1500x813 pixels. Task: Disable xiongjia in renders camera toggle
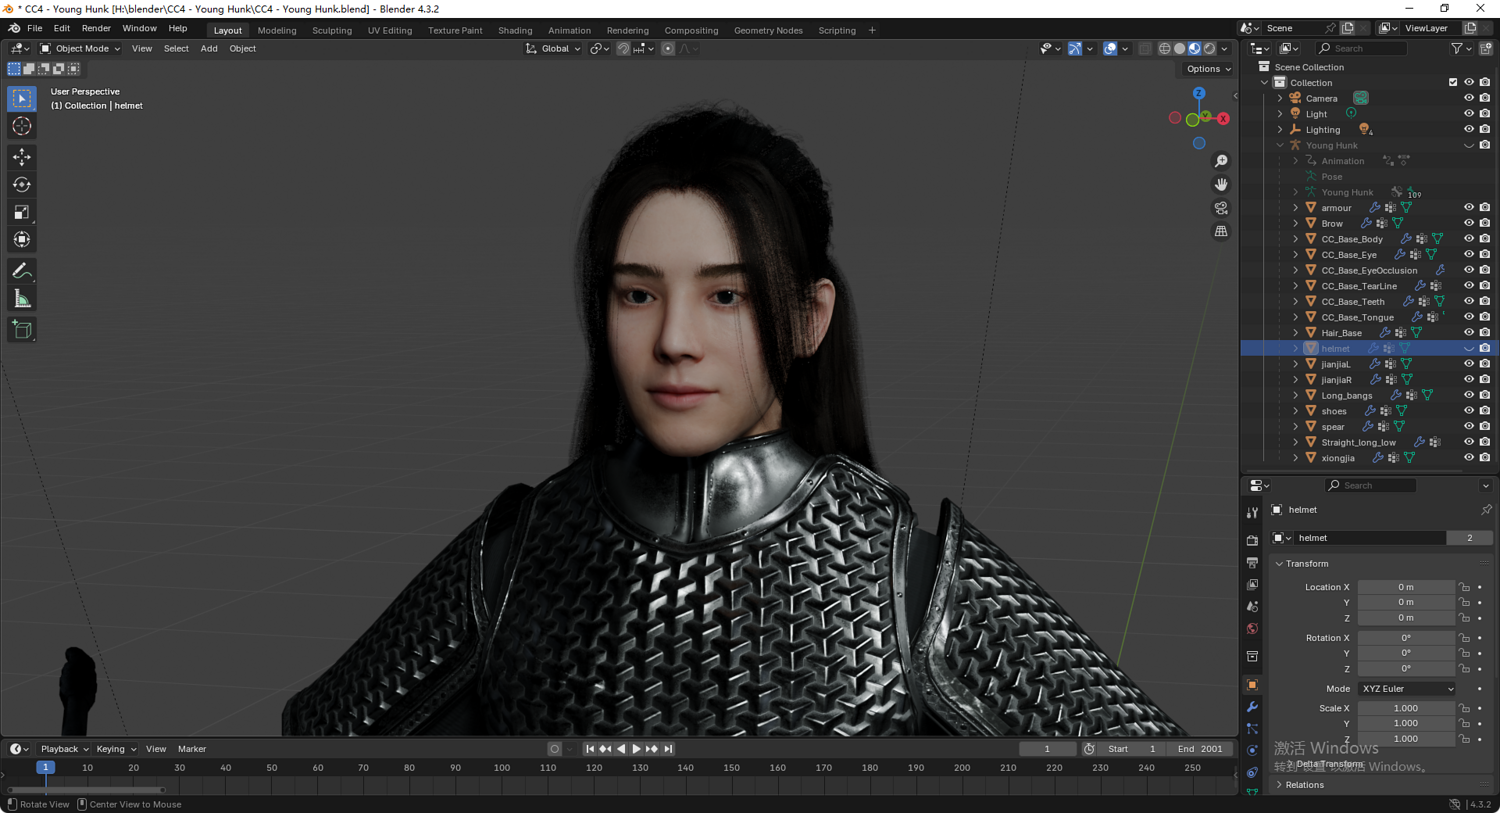[x=1485, y=458]
